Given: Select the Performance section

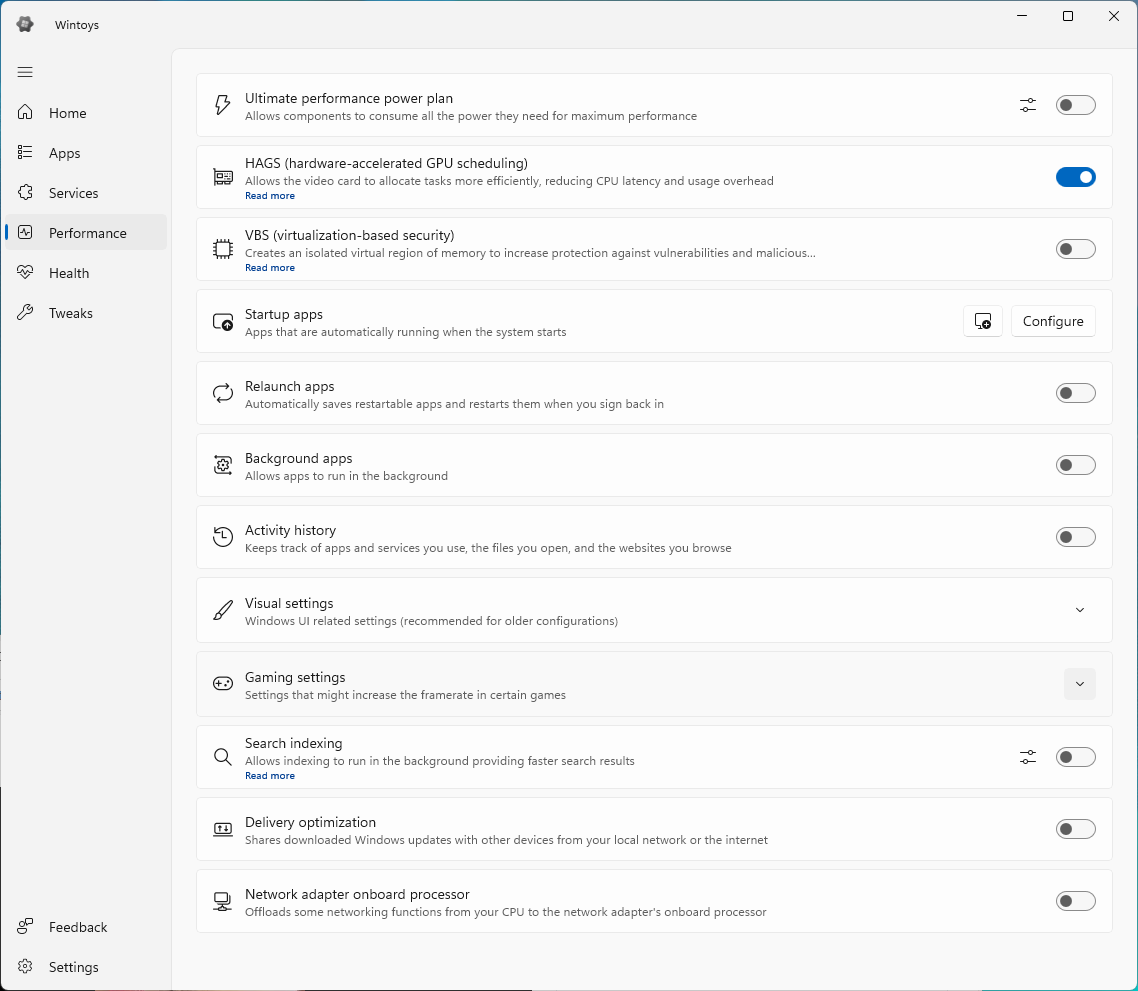Looking at the screenshot, I should [x=86, y=232].
